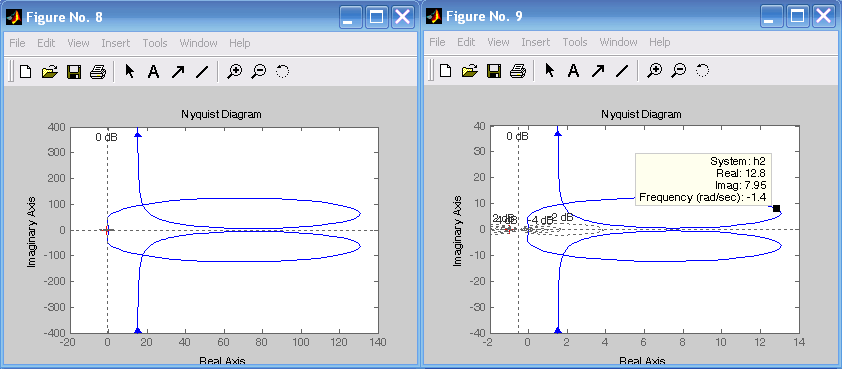
Task: Print Figure No. 9 with printer icon
Action: click(x=518, y=70)
